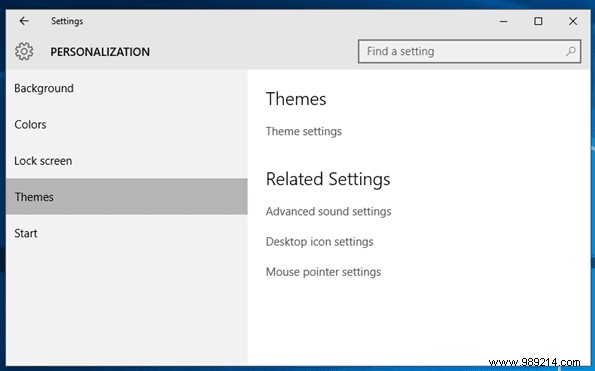Screen dimensions: 595x371
Task: Select Colors in the sidebar
Action: (127, 124)
